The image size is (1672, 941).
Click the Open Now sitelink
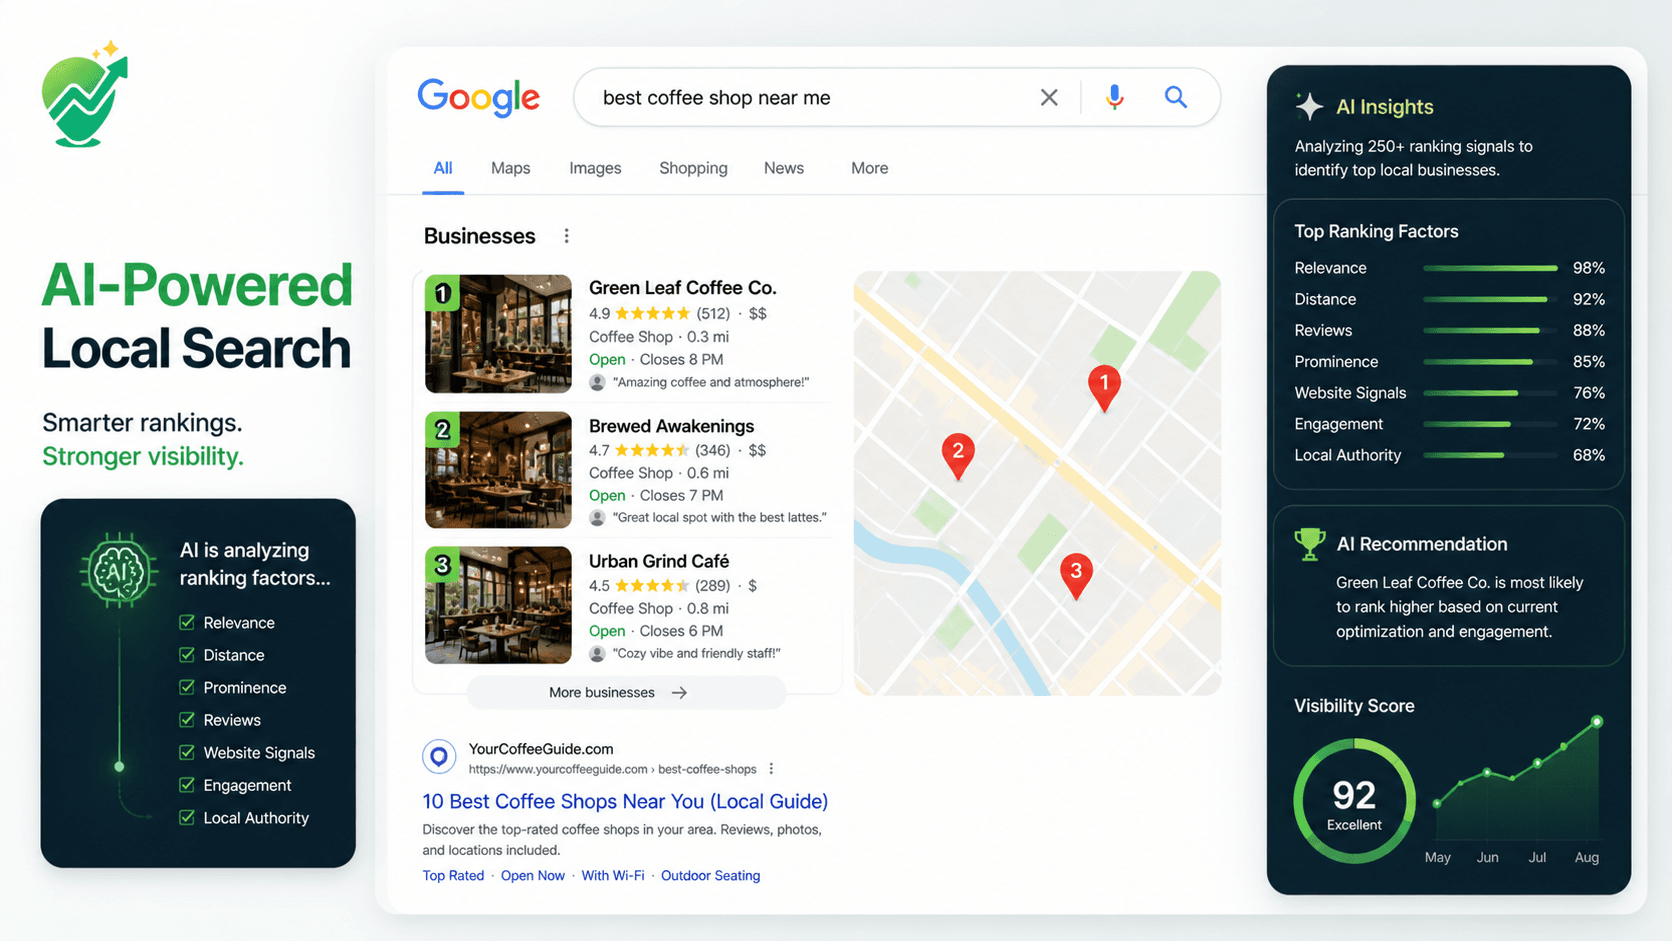point(533,875)
